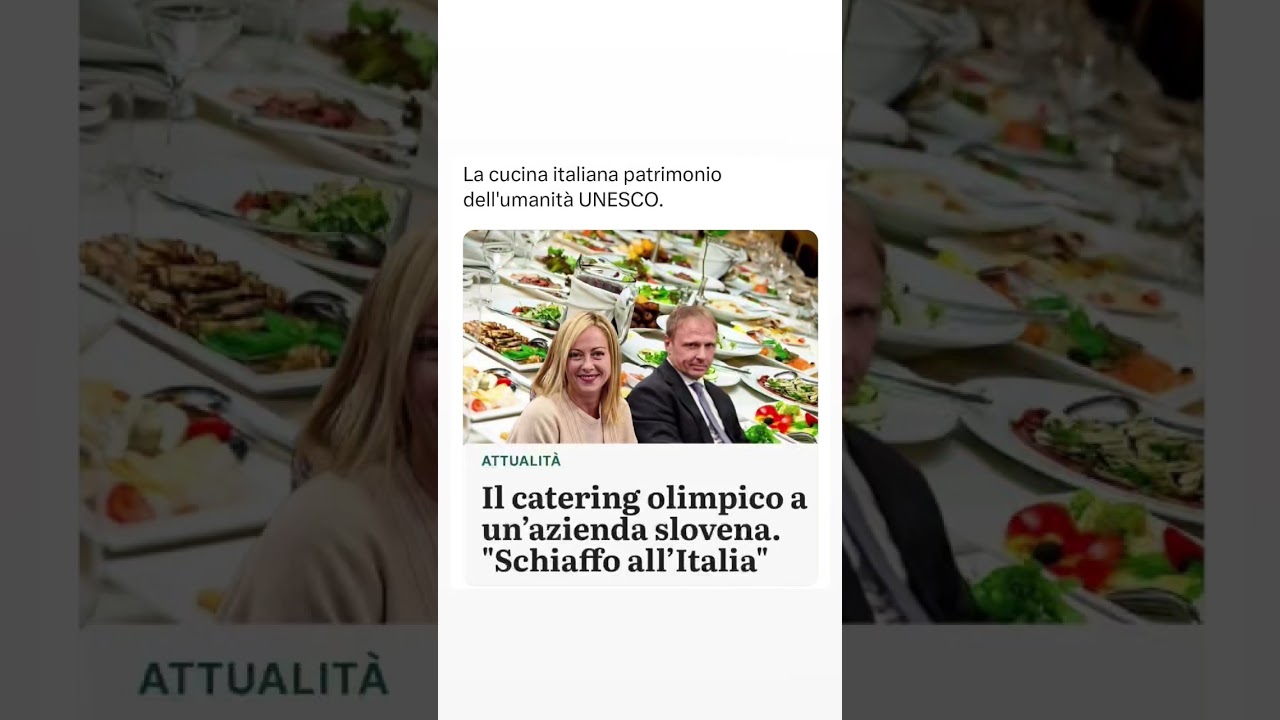The width and height of the screenshot is (1280, 720).
Task: Click the man in the dark suit
Action: pos(686,378)
